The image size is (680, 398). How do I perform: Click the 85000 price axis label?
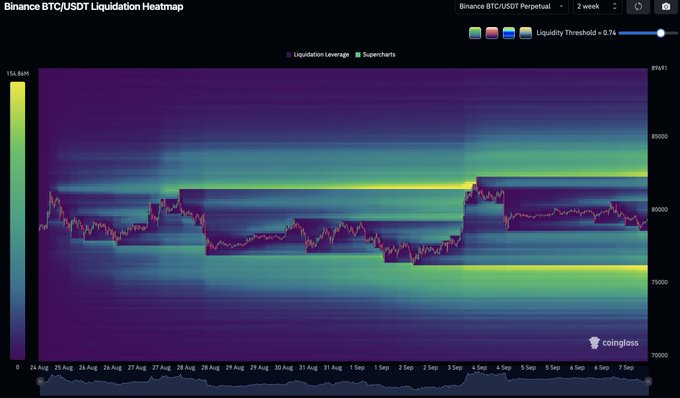(660, 137)
